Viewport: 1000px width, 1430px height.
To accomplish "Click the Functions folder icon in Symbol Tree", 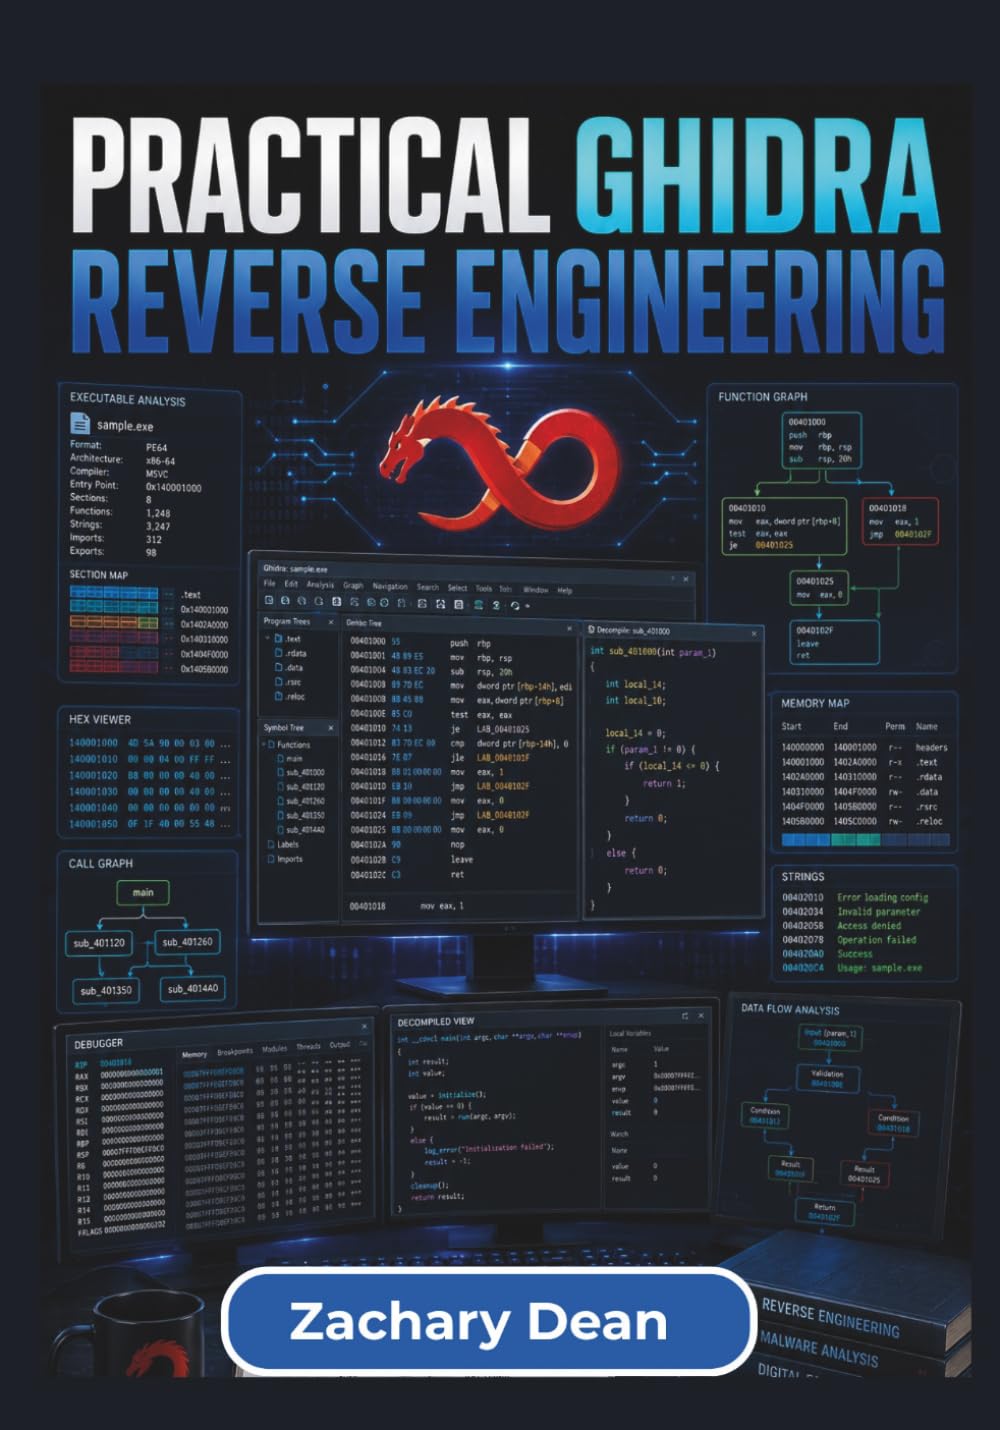I will (271, 745).
